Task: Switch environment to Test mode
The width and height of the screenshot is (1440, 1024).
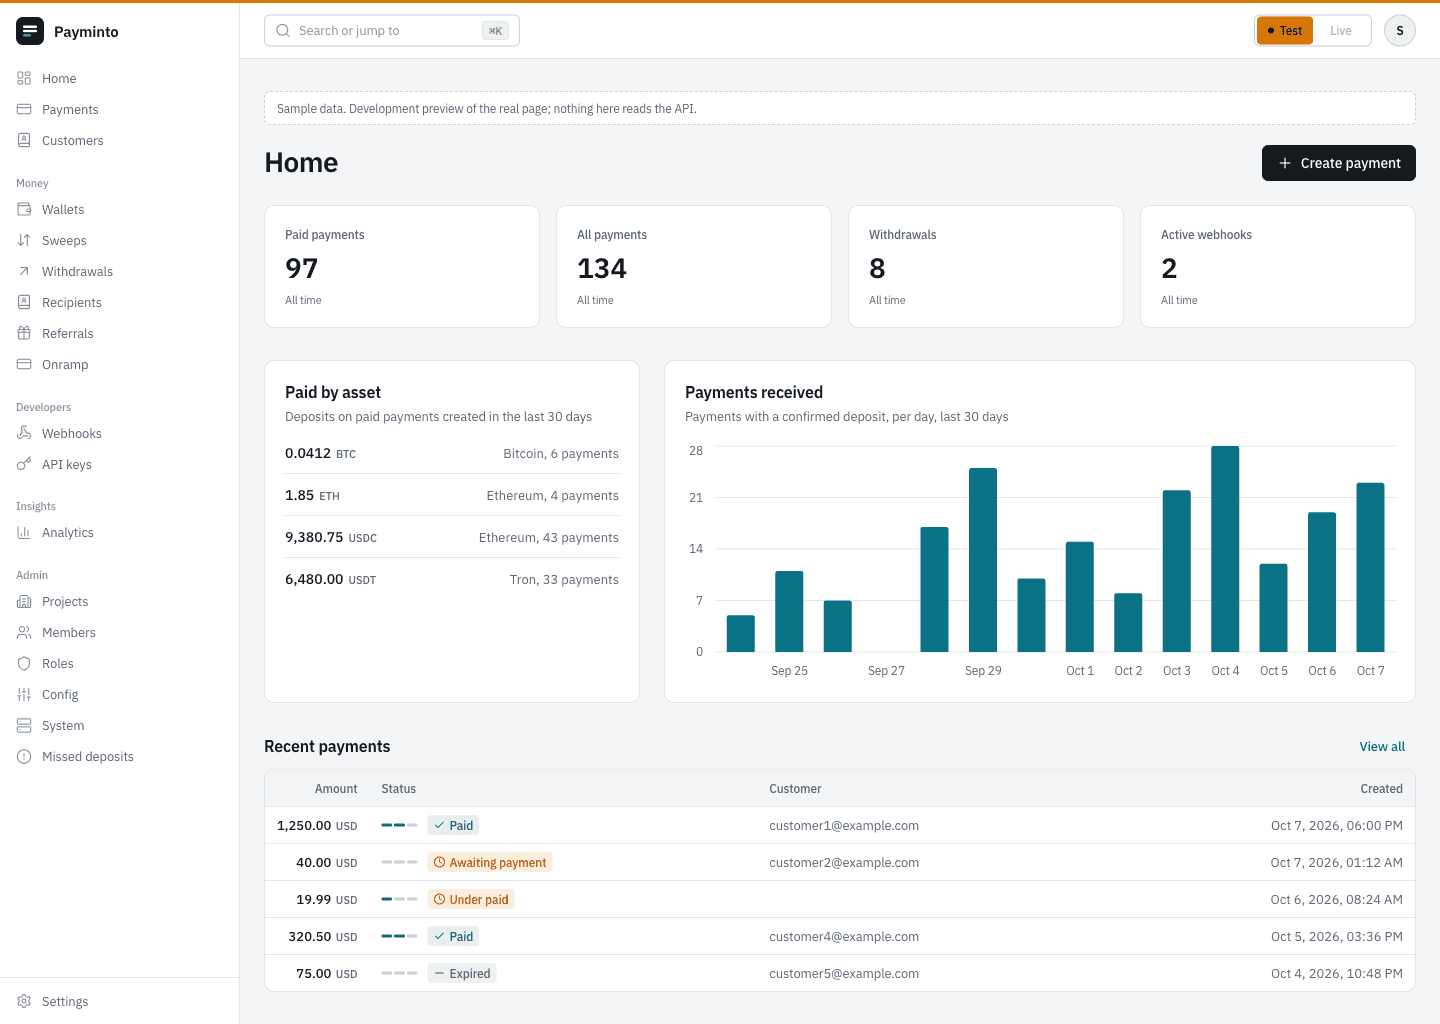Action: coord(1285,31)
